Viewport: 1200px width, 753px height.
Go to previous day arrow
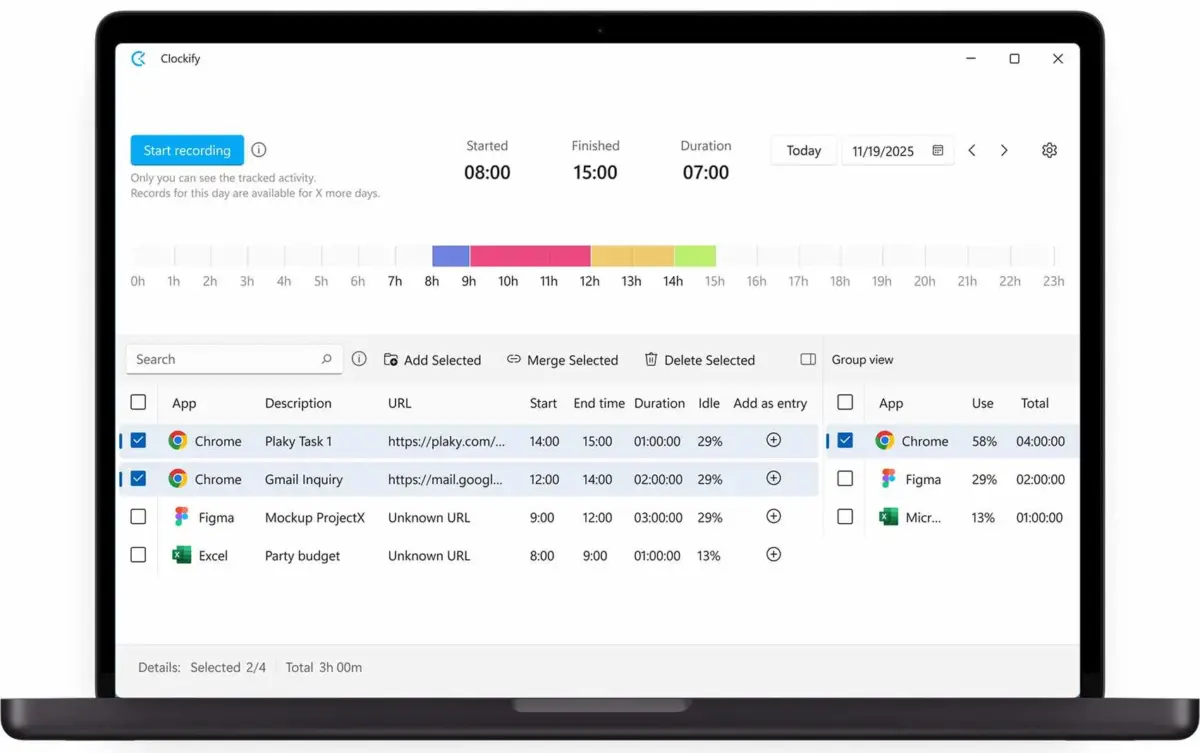972,151
